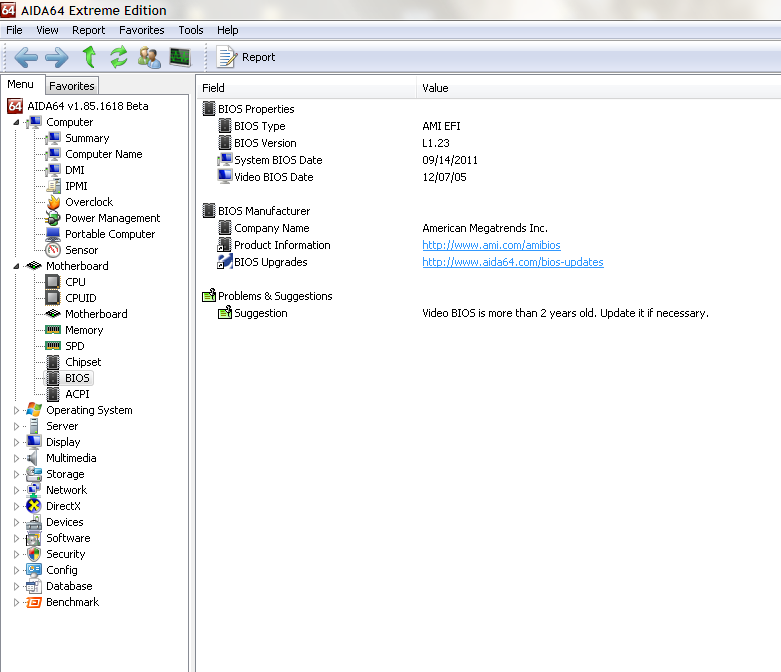Expand the Network node
Viewport: 781px width, 672px height.
pos(16,490)
